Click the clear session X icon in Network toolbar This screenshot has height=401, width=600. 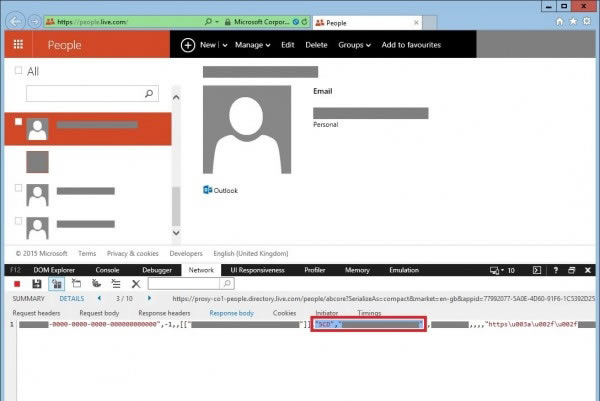point(136,284)
